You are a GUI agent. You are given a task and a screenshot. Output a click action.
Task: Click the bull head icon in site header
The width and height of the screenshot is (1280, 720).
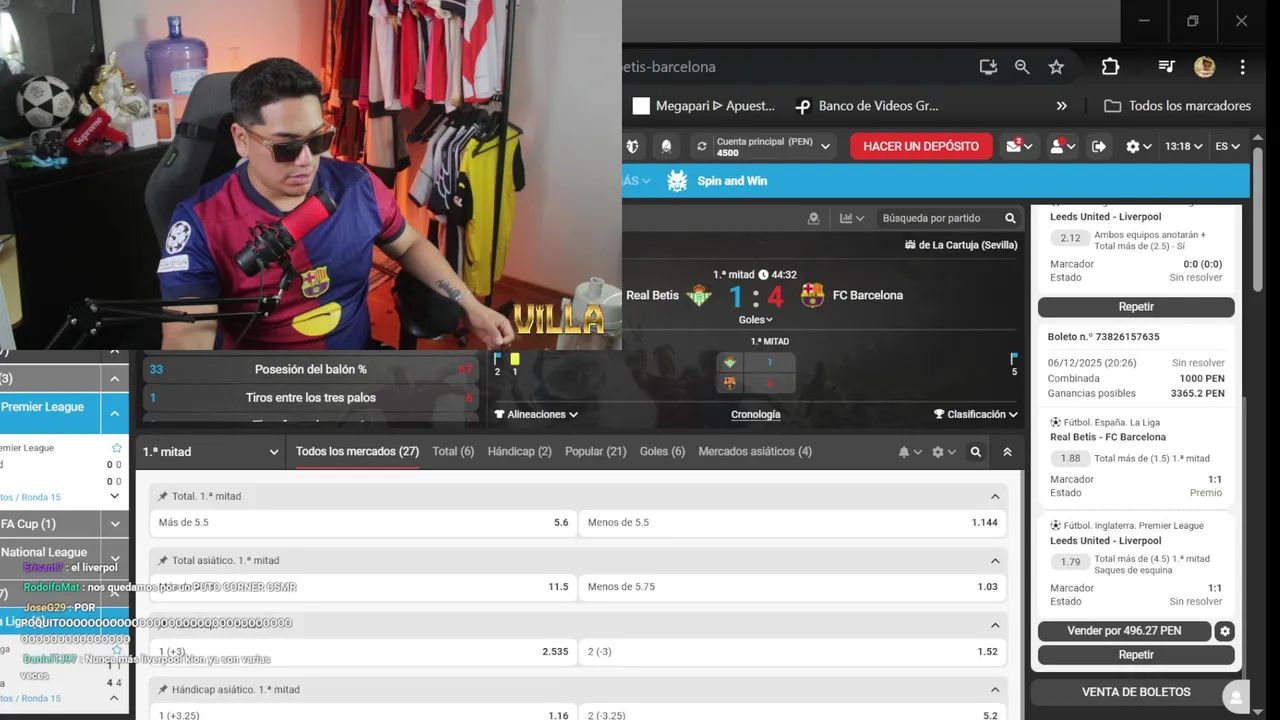pos(632,146)
